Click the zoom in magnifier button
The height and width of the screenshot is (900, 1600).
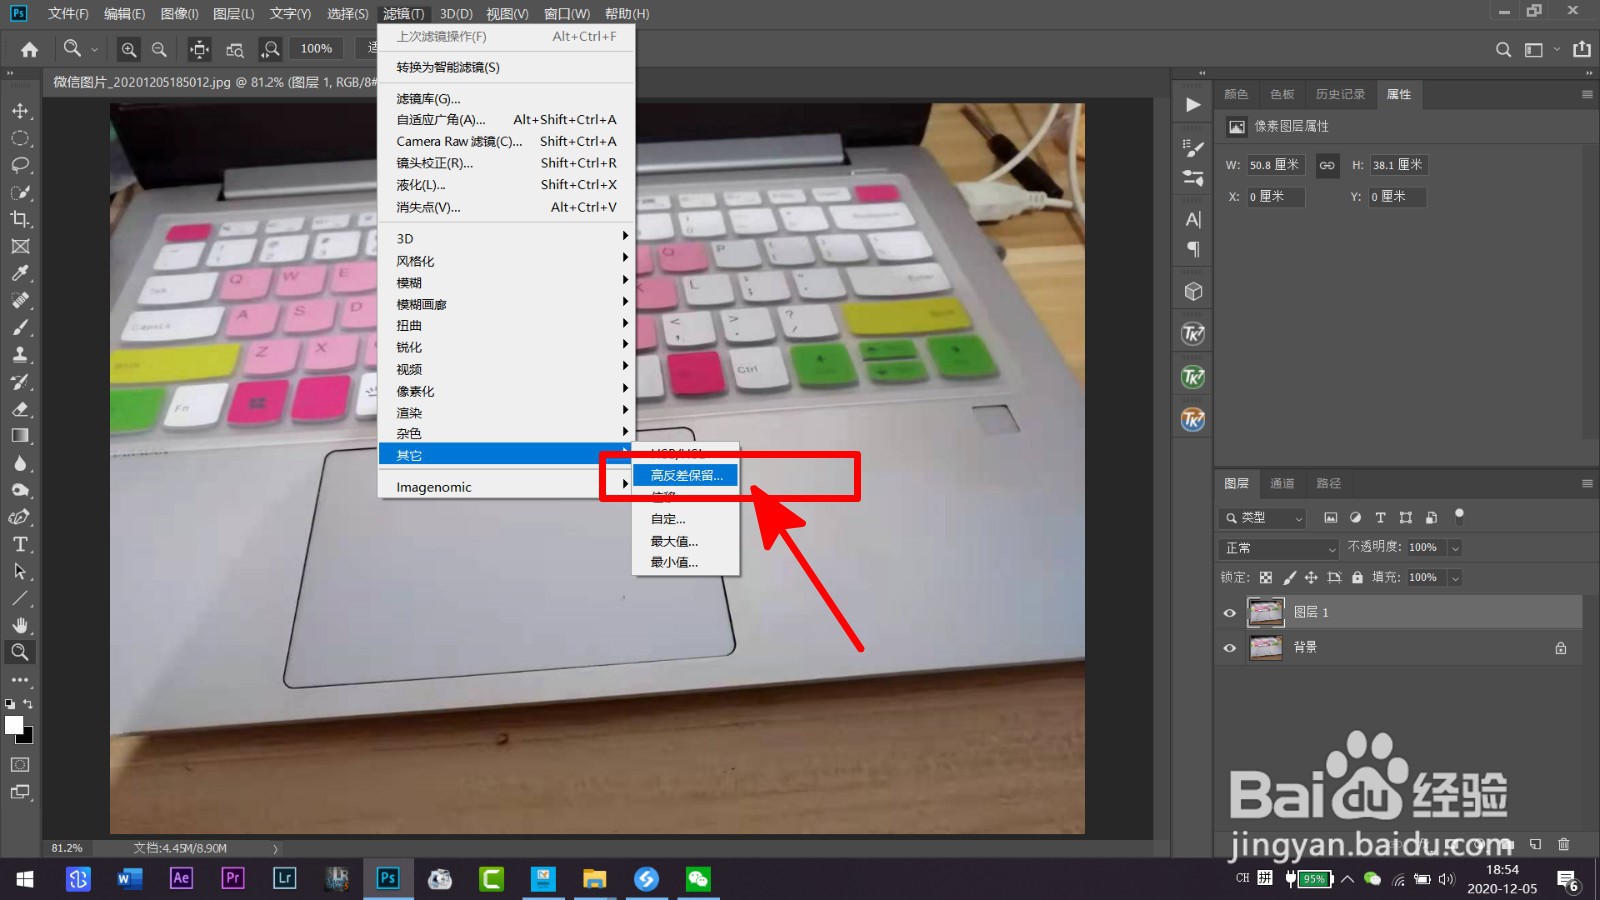click(x=129, y=49)
